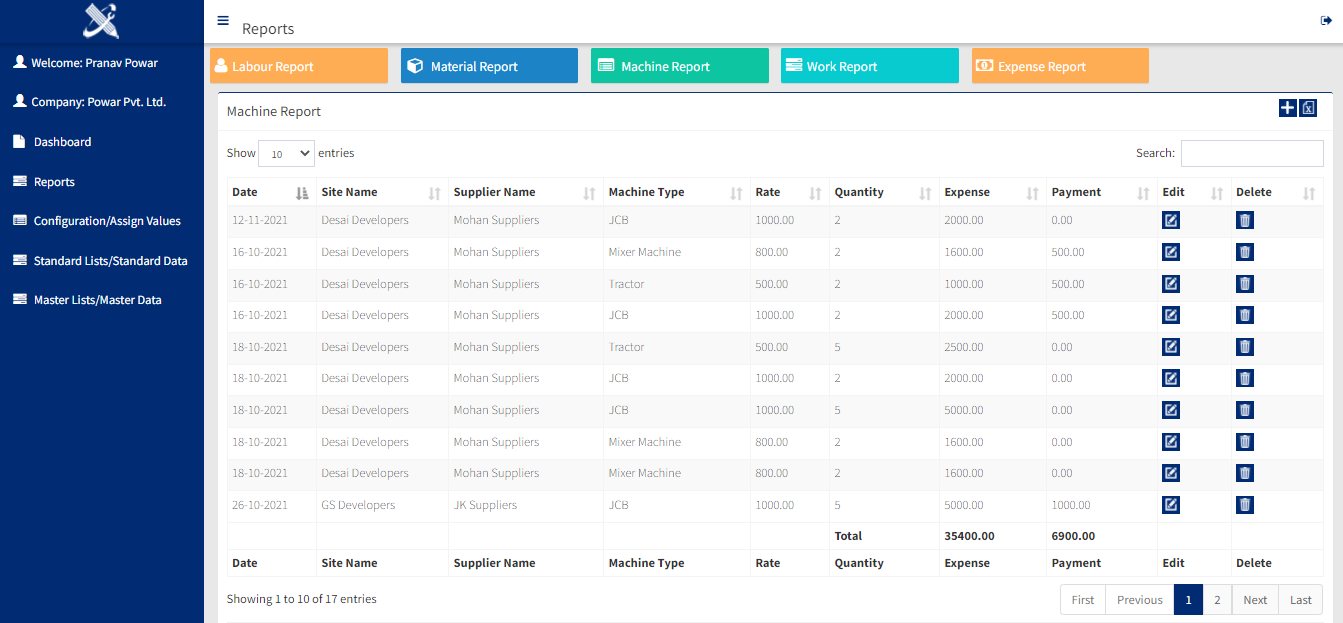The image size is (1343, 623).
Task: Delete the 18-10-2021 JCB entry with expense 2000.00
Action: click(x=1245, y=378)
